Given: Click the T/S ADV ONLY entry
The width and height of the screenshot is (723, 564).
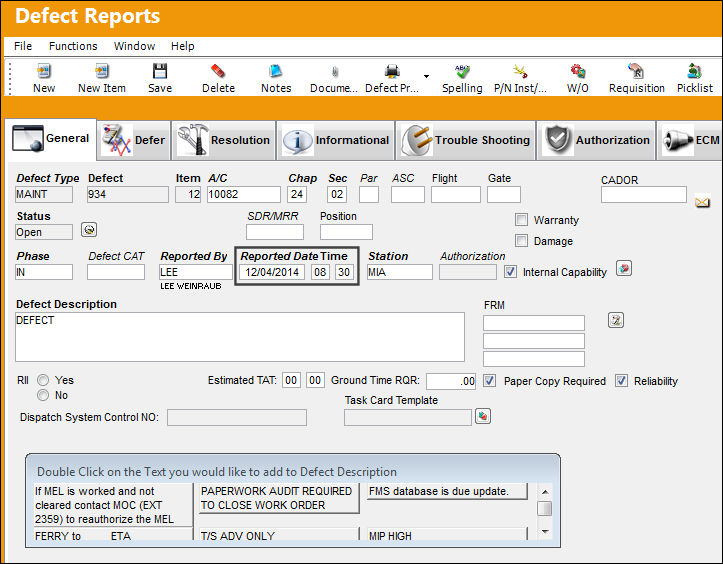Looking at the screenshot, I should pyautogui.click(x=279, y=534).
